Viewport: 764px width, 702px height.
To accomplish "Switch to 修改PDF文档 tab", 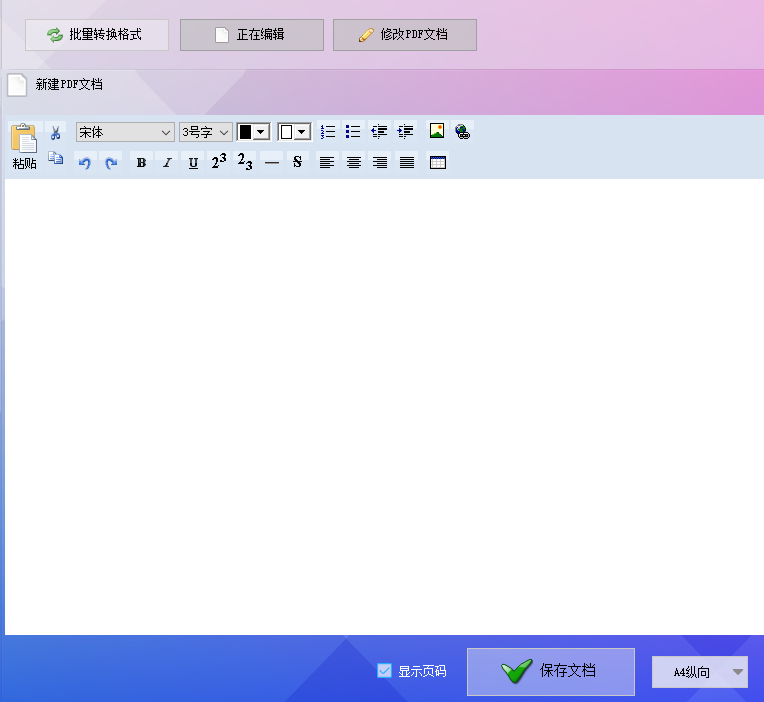I will [x=405, y=35].
